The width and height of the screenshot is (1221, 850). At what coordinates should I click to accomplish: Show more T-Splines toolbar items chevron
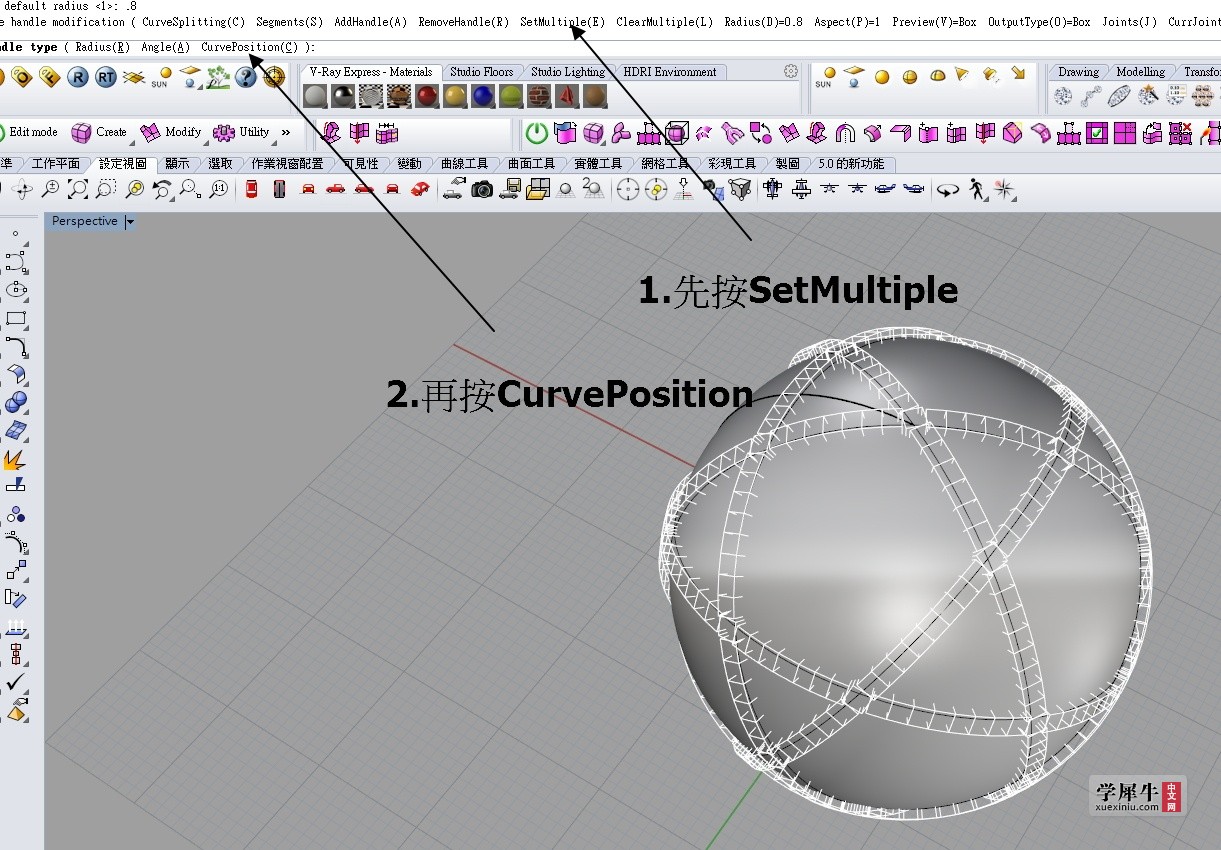point(286,132)
